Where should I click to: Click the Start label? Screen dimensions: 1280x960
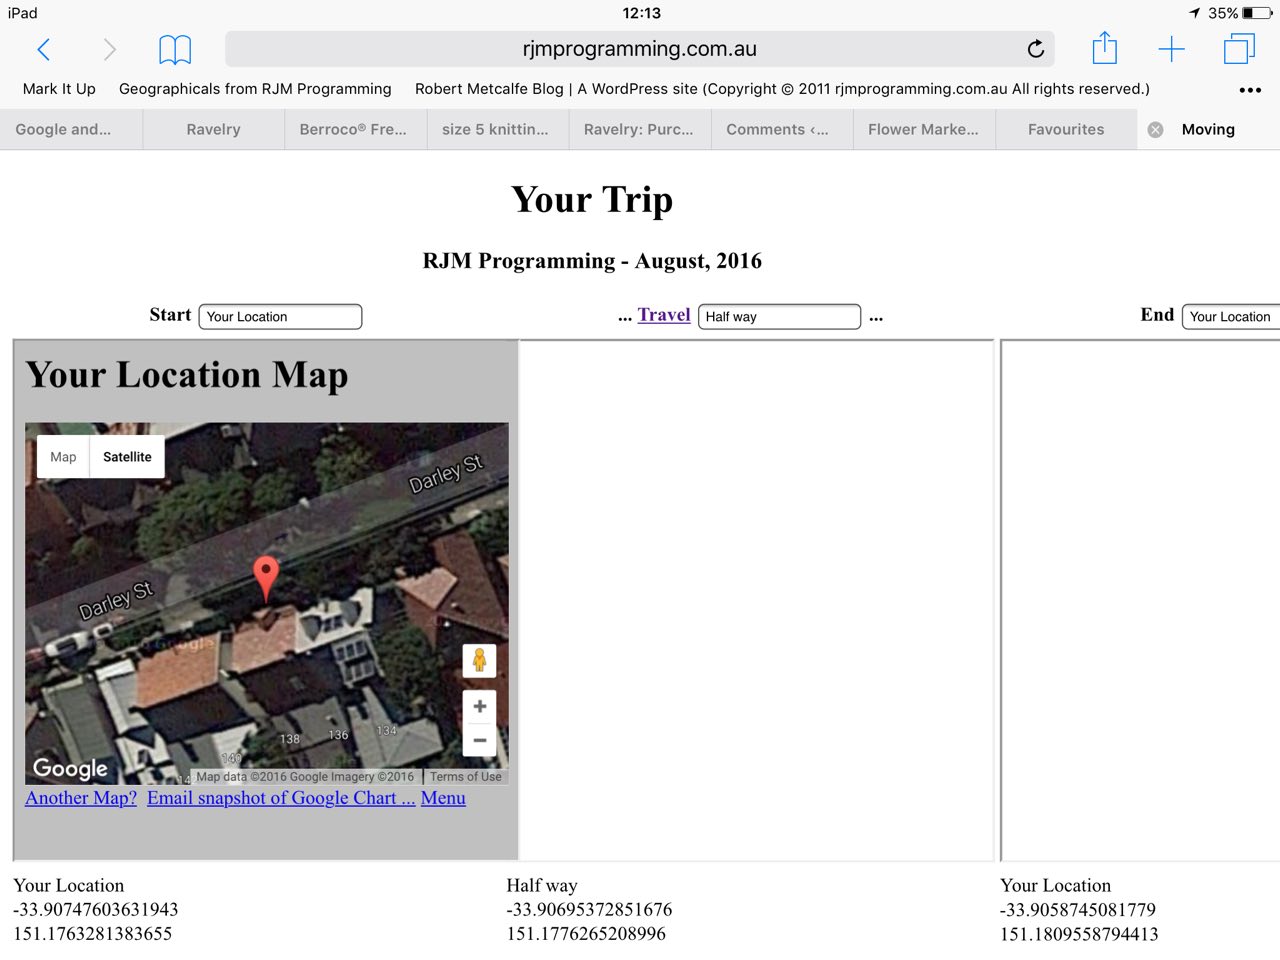170,315
